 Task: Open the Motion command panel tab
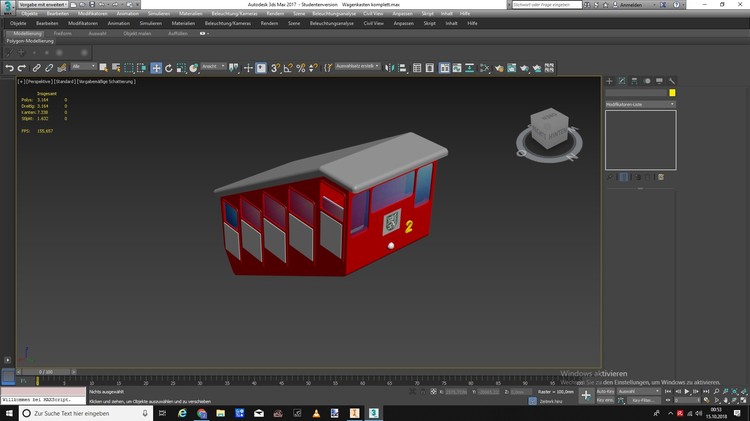tap(647, 81)
